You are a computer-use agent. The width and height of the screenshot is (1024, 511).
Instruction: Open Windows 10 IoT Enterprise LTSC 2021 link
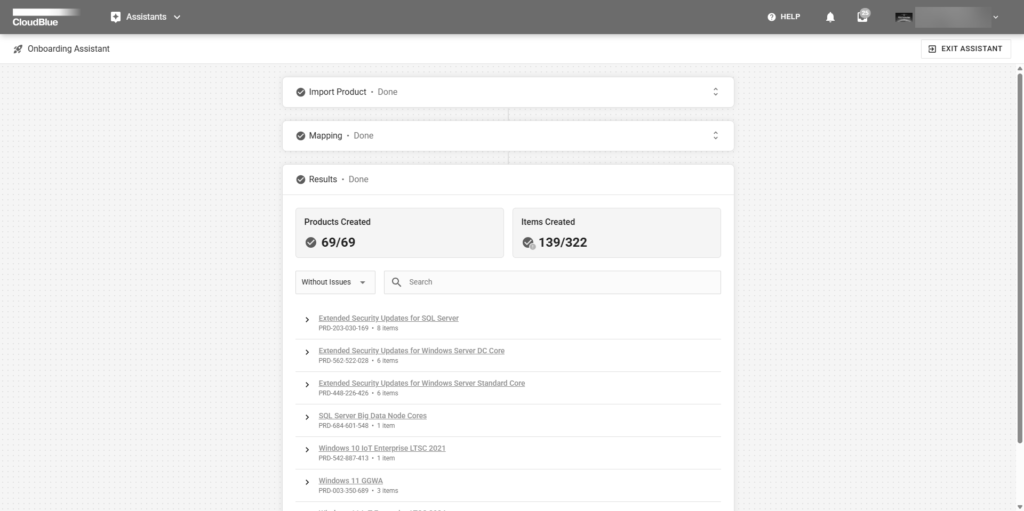point(382,448)
